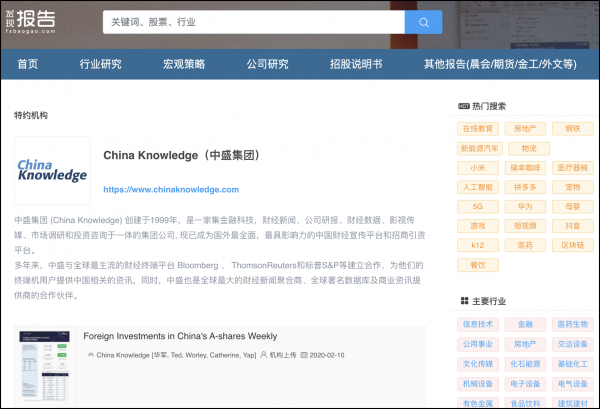The height and width of the screenshot is (409, 600).
Task: Choose the 基础化工 industry tag
Action: [573, 364]
